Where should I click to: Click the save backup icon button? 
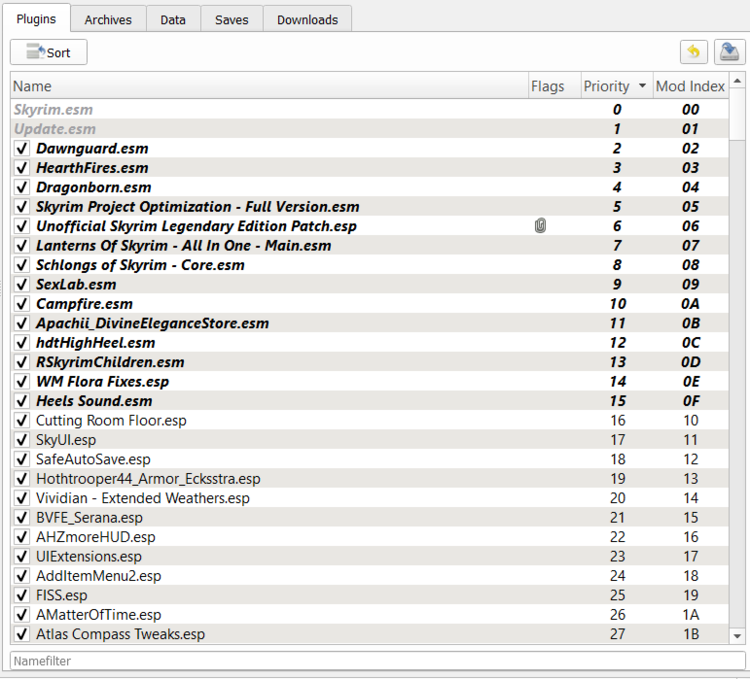tap(729, 52)
